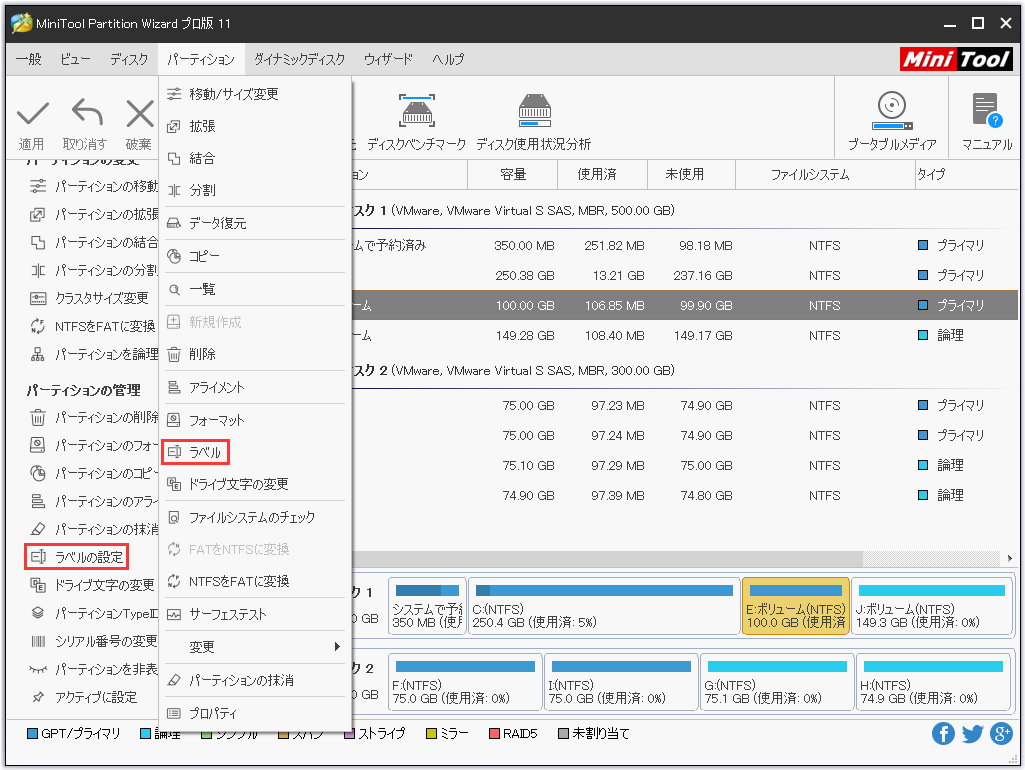Select データ復元 menu entry
The height and width of the screenshot is (770, 1025).
(x=255, y=224)
